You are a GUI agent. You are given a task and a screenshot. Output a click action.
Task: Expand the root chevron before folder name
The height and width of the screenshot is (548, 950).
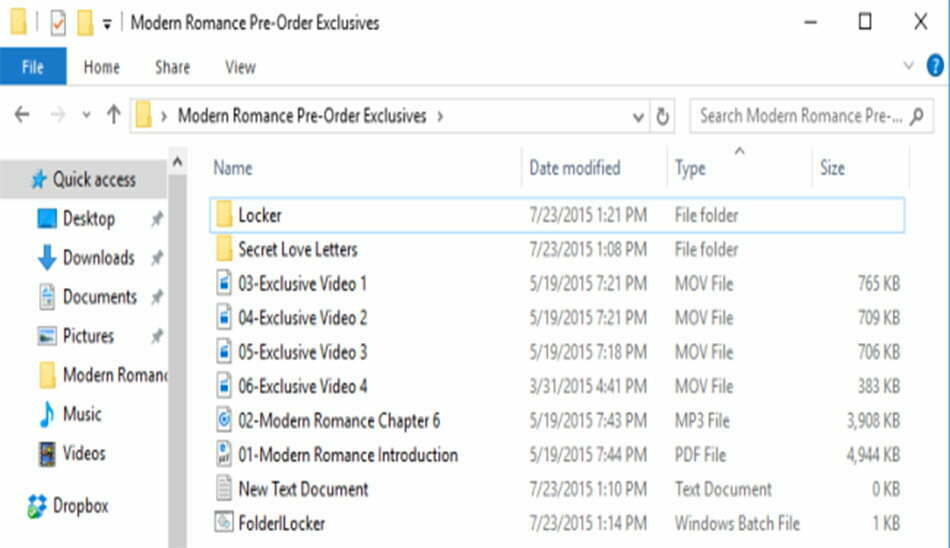(x=164, y=116)
